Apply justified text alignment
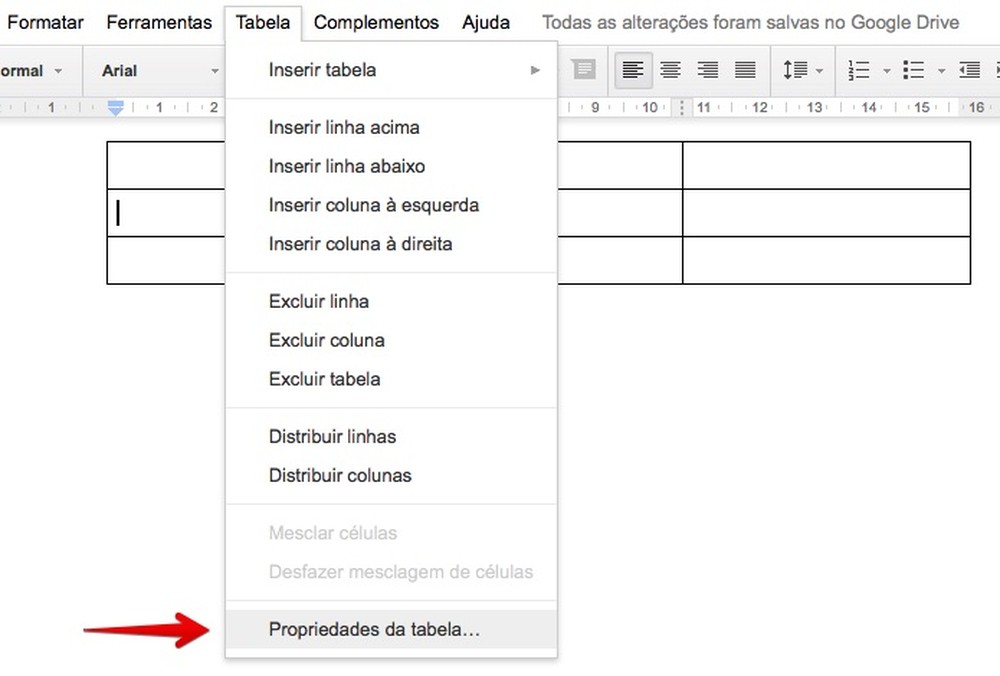The height and width of the screenshot is (676, 1000). [x=745, y=70]
